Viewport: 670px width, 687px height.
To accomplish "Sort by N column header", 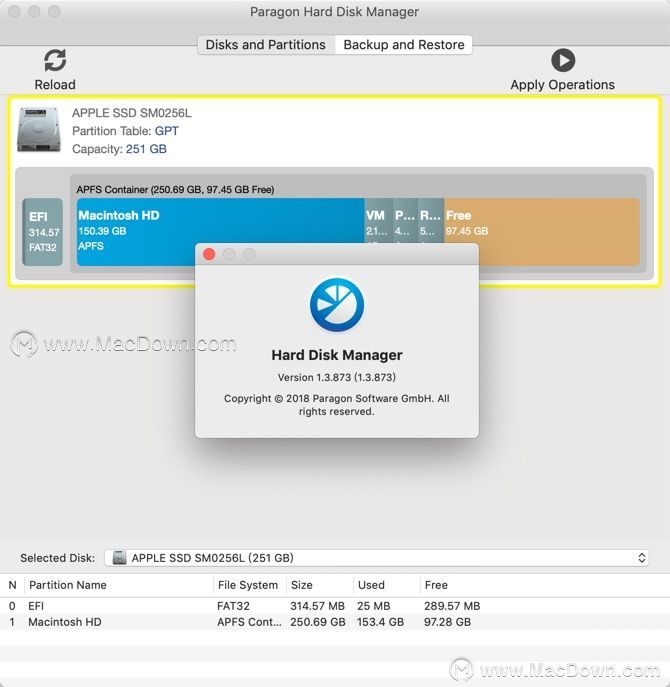I will 12,585.
